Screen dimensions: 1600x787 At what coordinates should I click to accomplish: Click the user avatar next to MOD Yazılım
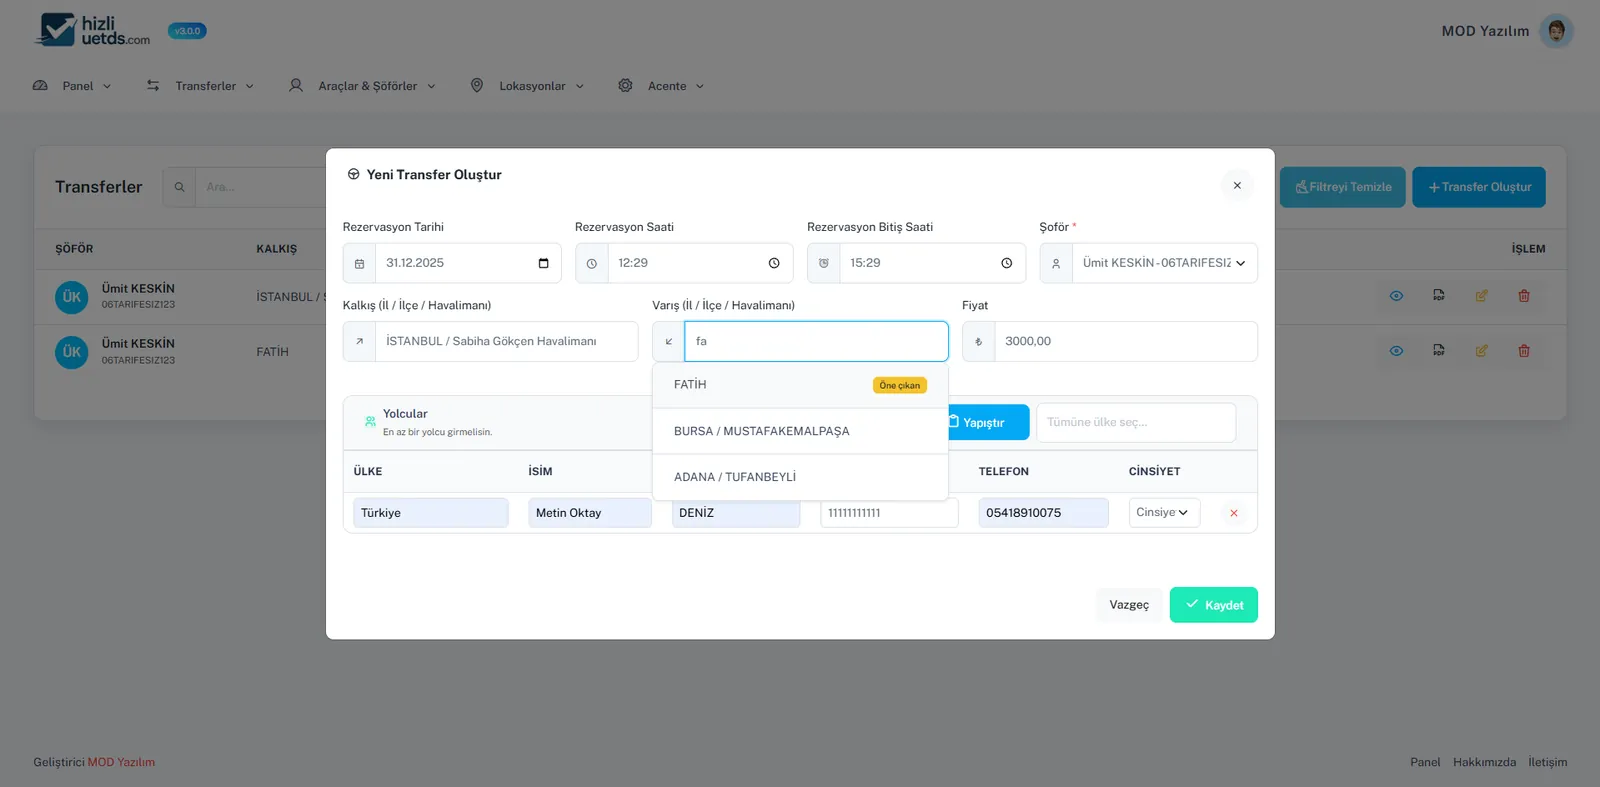click(x=1555, y=31)
